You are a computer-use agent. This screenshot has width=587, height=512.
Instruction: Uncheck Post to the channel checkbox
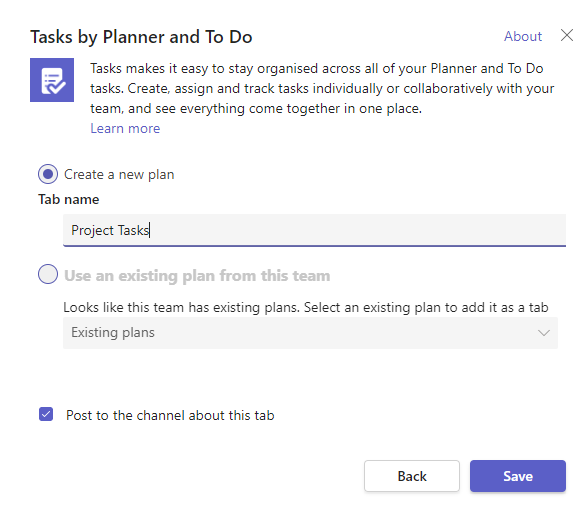[46, 414]
